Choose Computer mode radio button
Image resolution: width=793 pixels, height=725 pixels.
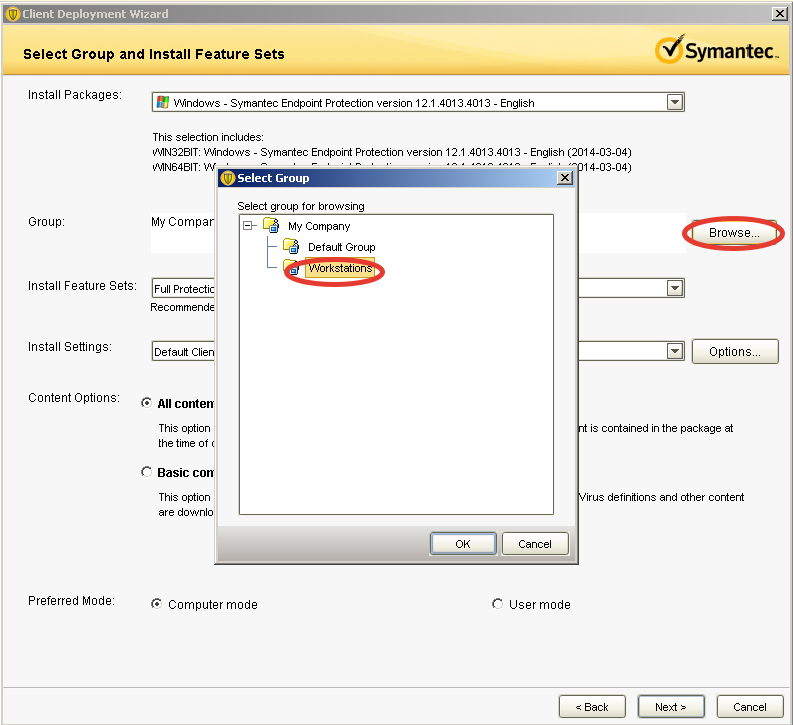(156, 604)
